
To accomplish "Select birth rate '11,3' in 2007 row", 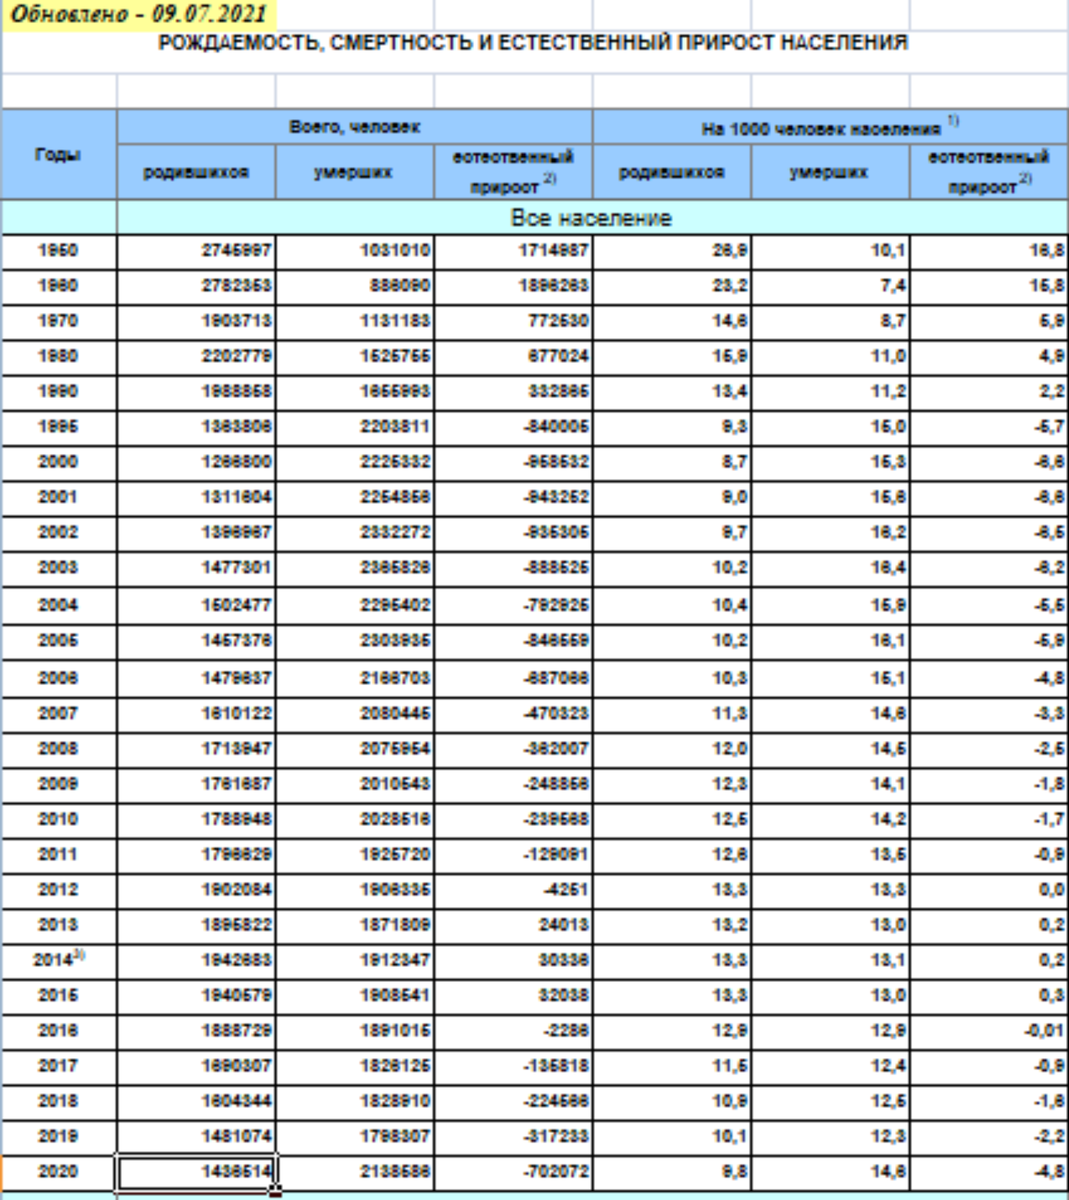I will (x=672, y=713).
